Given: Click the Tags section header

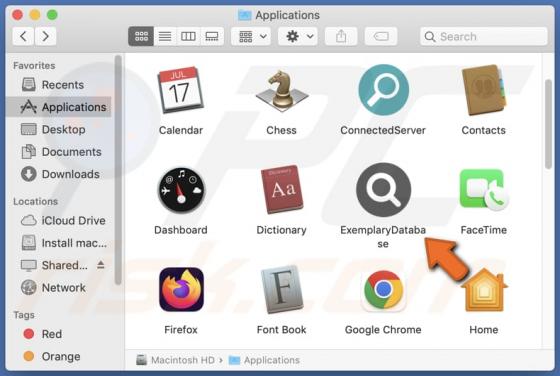Looking at the screenshot, I should click(x=24, y=315).
